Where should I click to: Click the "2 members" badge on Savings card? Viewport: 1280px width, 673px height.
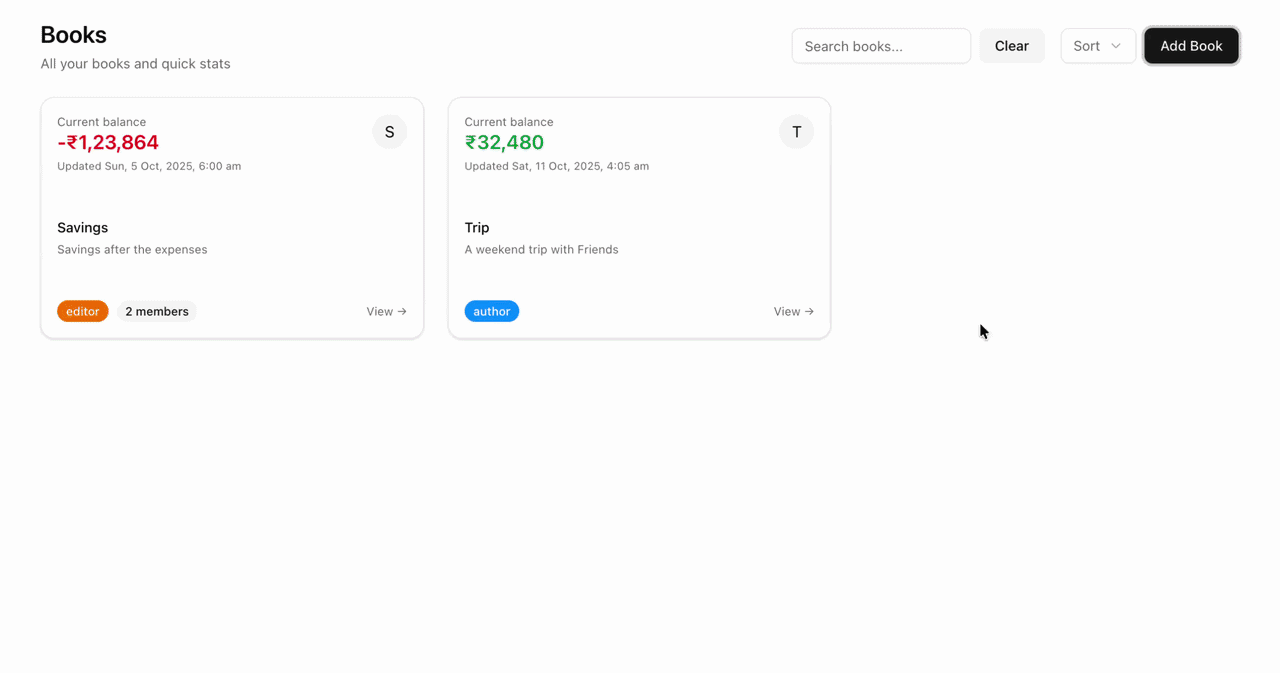(156, 311)
